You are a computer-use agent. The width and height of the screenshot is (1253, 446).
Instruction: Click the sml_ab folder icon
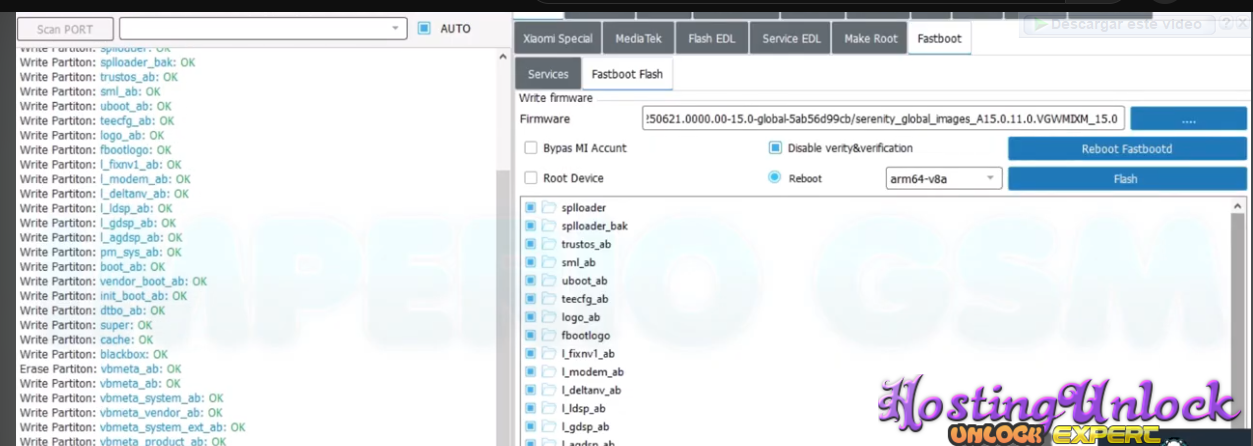click(x=549, y=262)
